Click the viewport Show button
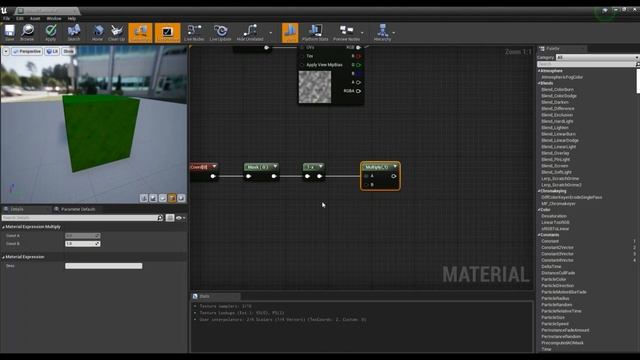The image size is (640, 360). [x=69, y=51]
